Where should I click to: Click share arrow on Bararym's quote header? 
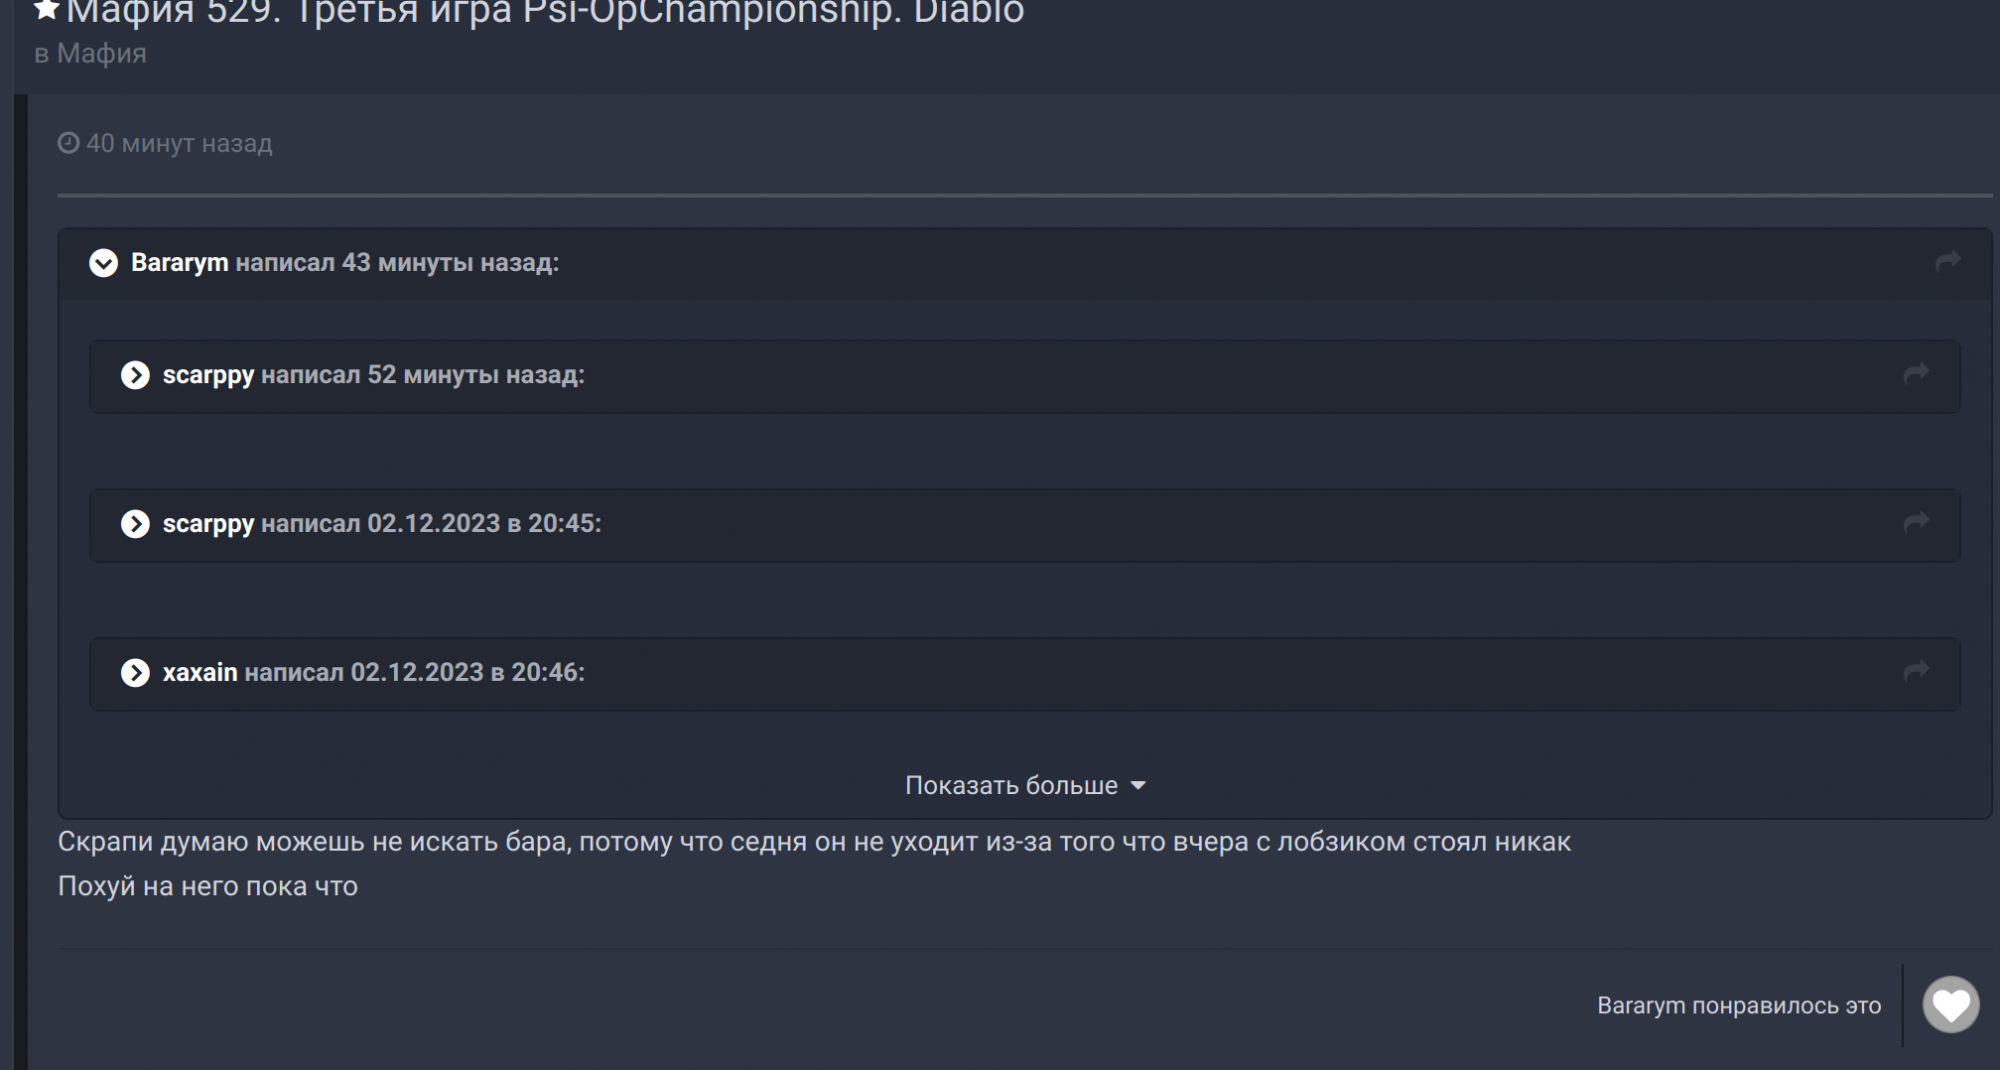tap(1947, 262)
